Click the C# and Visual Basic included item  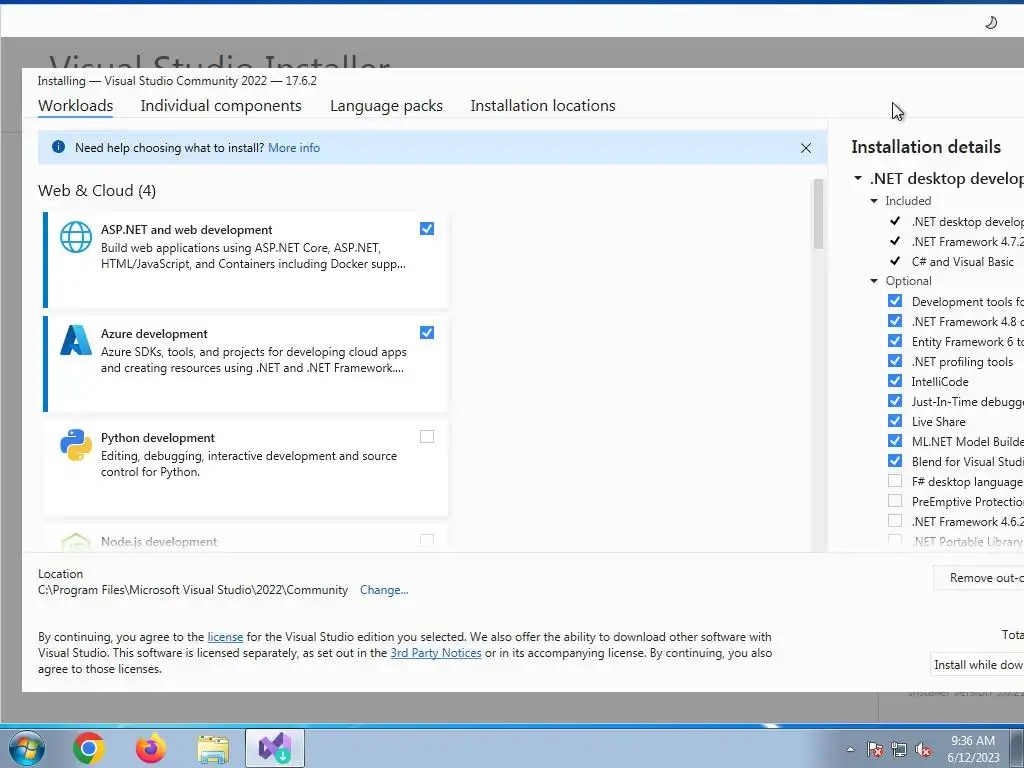(x=963, y=261)
